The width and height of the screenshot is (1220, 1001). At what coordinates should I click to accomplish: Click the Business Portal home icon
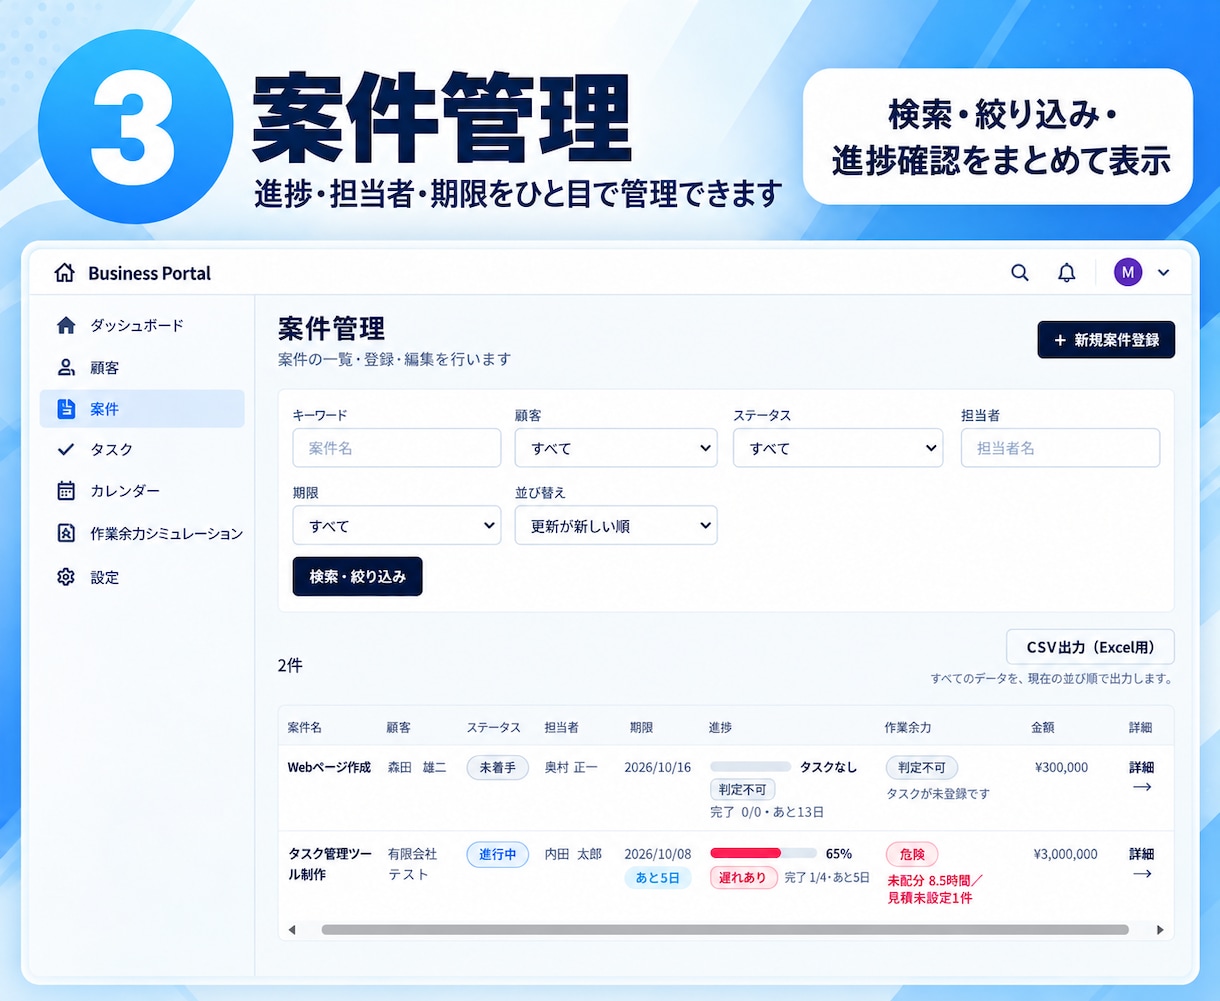tap(65, 273)
